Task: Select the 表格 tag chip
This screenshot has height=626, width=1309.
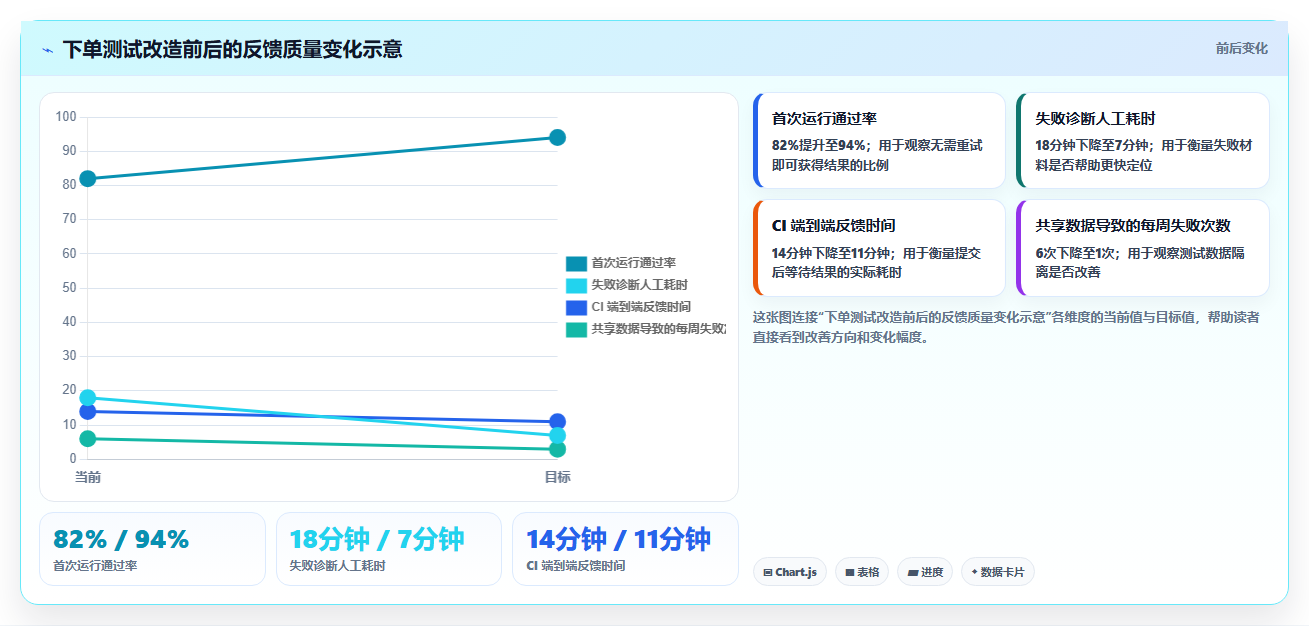Action: pos(862,572)
